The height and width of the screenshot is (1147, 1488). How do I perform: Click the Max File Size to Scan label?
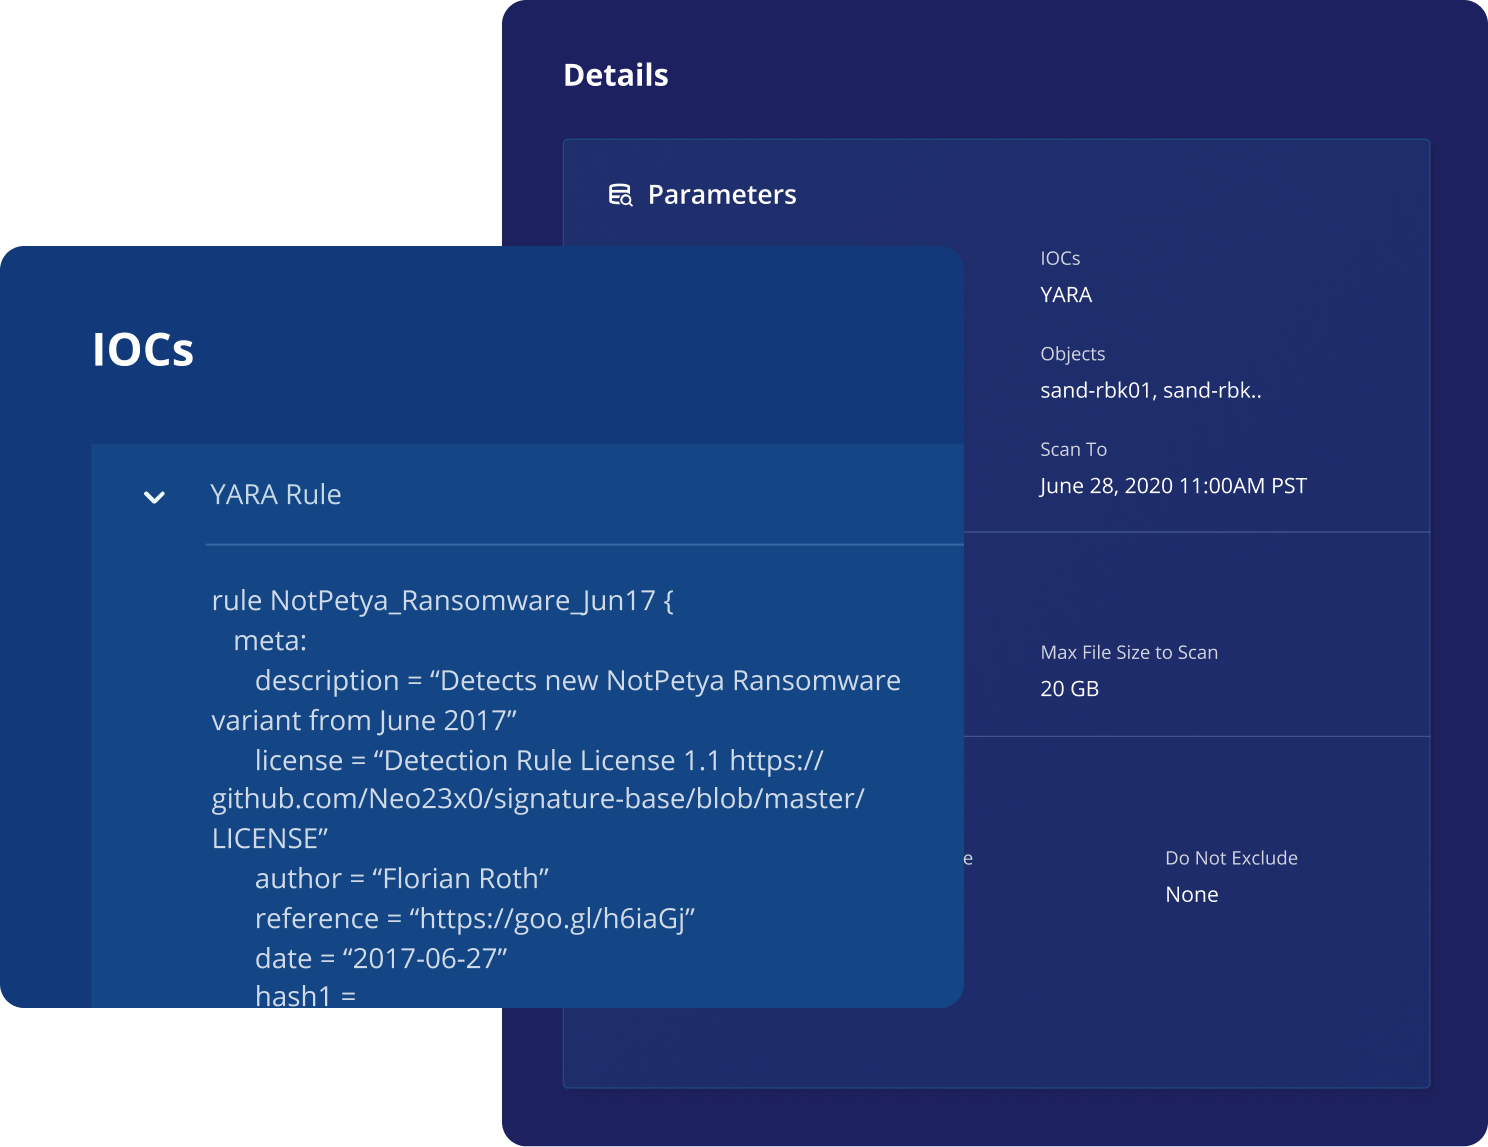[1128, 653]
